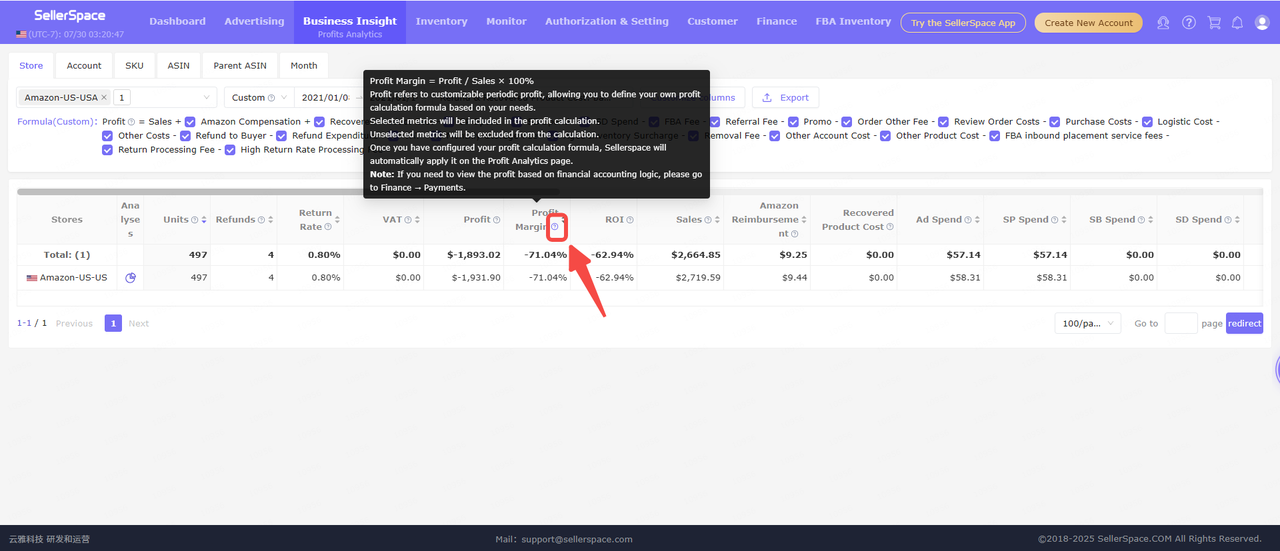Open customer support headset icon

(x=1163, y=22)
